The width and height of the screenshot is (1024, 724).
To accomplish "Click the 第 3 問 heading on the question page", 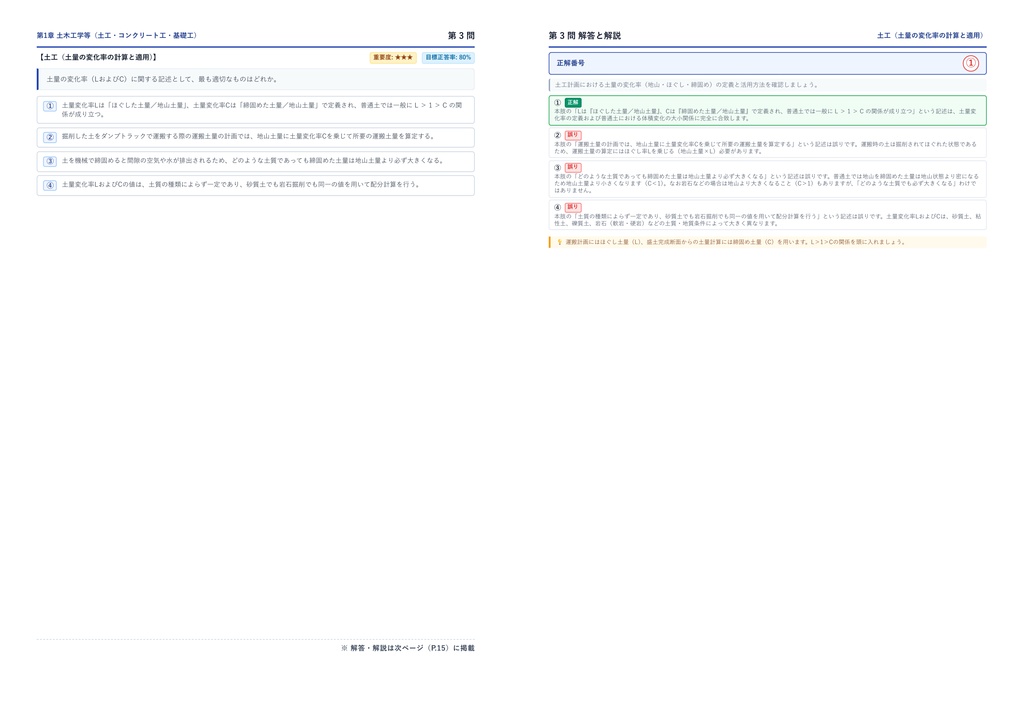I will pyautogui.click(x=461, y=35).
